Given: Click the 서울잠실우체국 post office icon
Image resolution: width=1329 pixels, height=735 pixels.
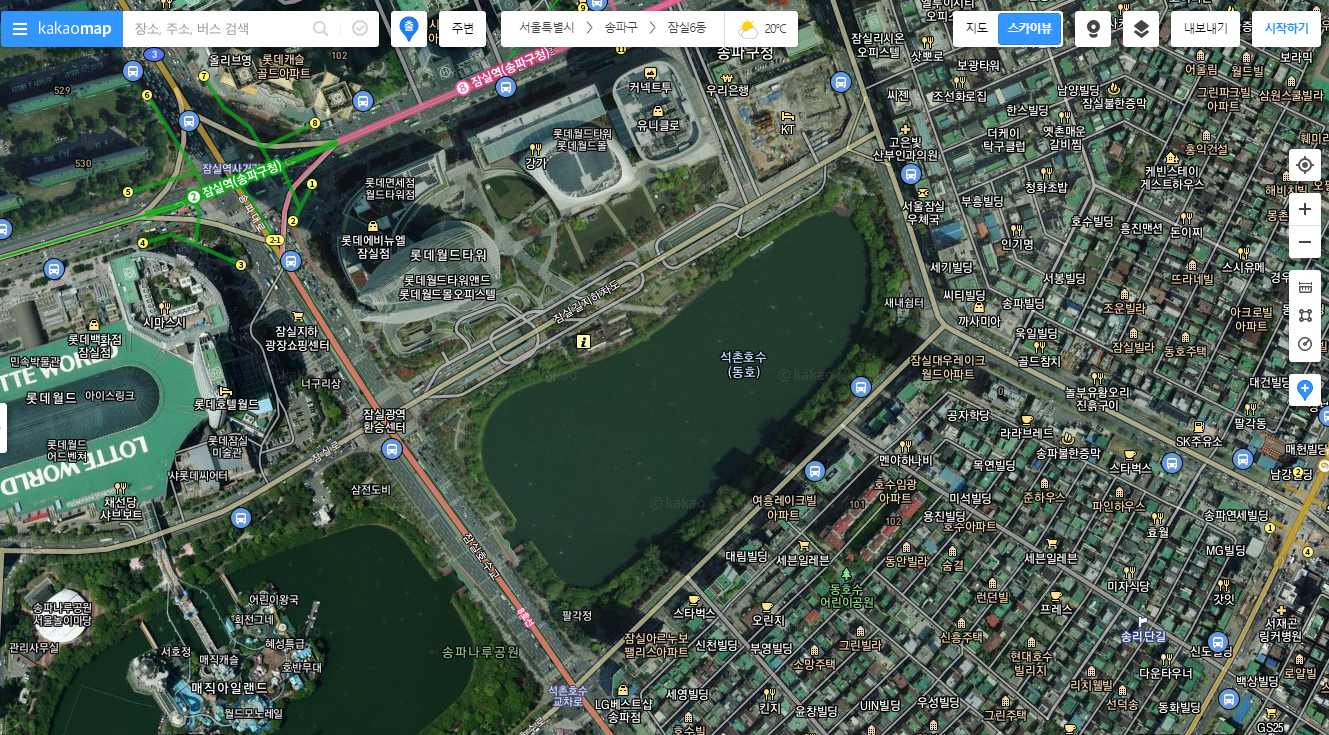Looking at the screenshot, I should click(x=922, y=191).
